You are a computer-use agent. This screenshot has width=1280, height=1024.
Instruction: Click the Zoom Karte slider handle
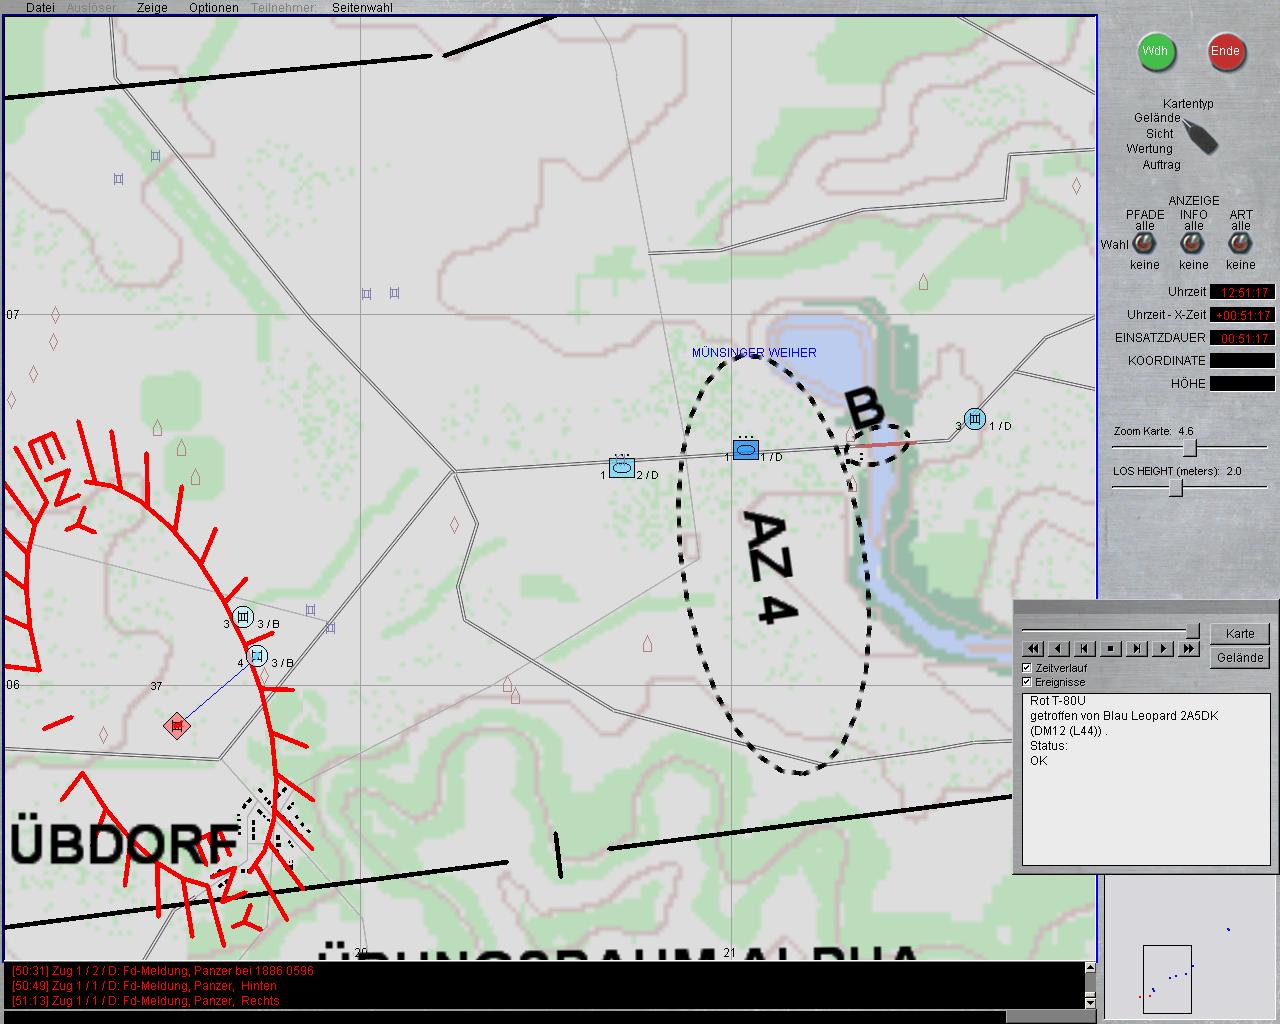coord(1189,447)
